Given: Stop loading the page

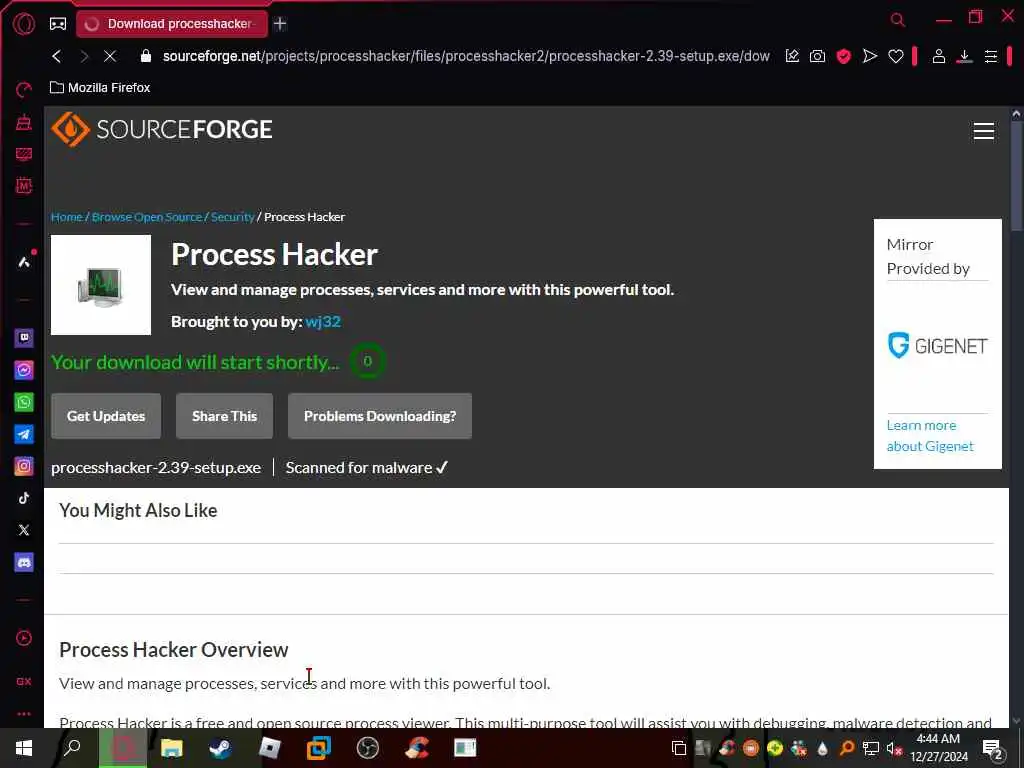Looking at the screenshot, I should point(110,56).
